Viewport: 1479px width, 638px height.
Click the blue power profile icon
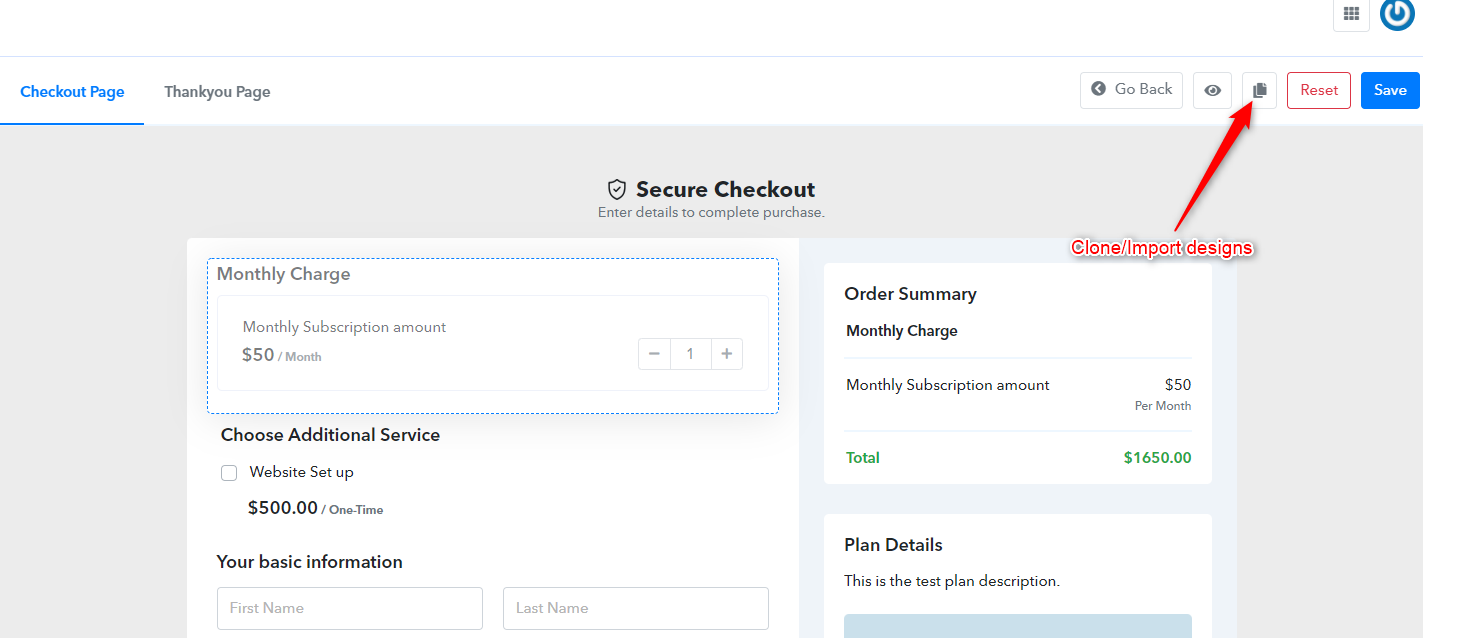pos(1397,14)
